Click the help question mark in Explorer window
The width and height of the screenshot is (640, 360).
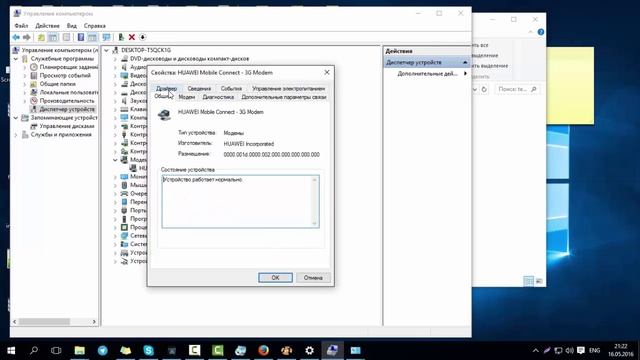(541, 32)
